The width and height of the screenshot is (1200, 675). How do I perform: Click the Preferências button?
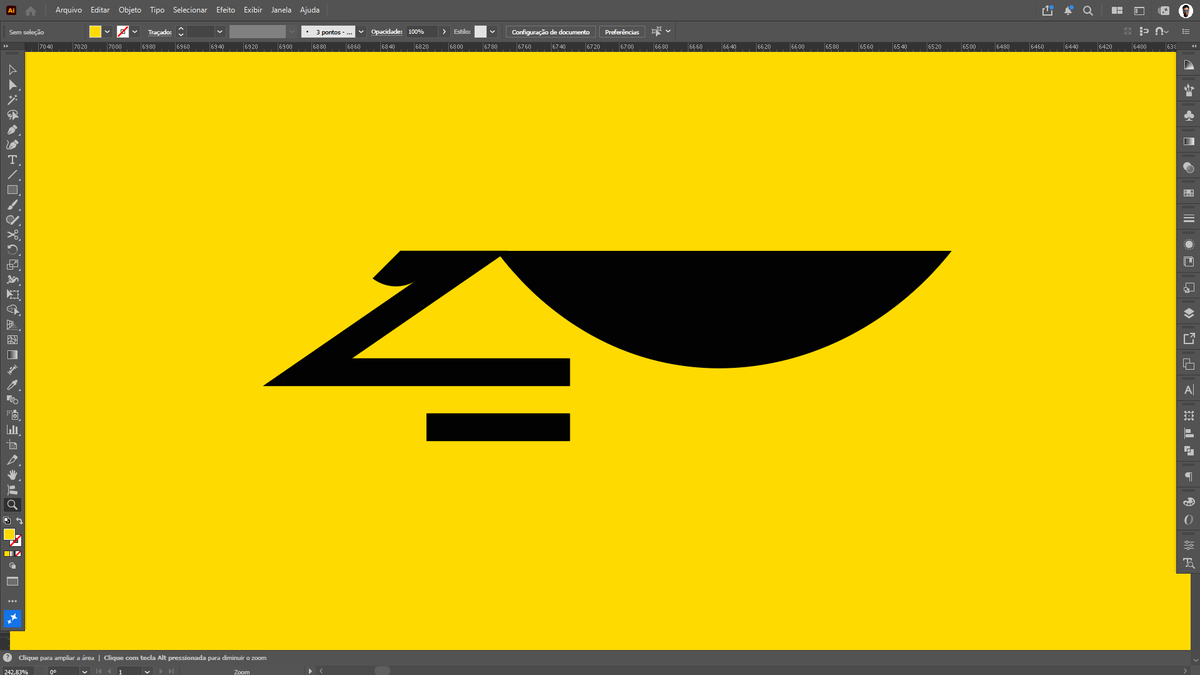[x=622, y=32]
